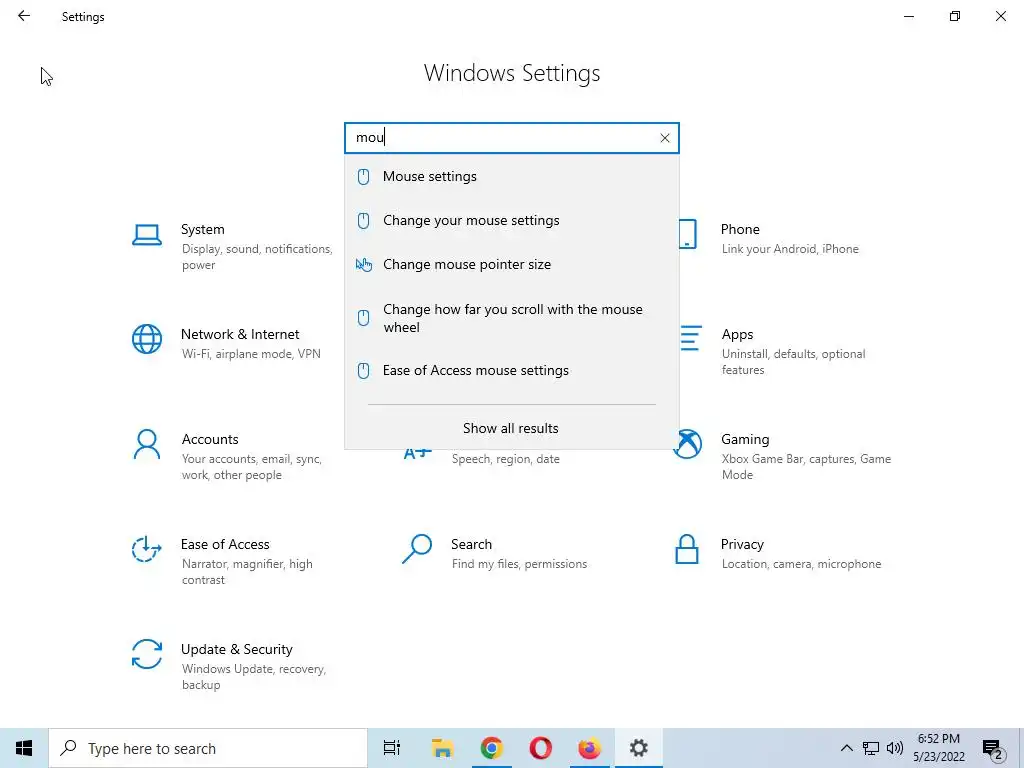The image size is (1024, 768).
Task: Choose 'Ease of Access mouse settings' suggestion
Action: click(x=511, y=370)
